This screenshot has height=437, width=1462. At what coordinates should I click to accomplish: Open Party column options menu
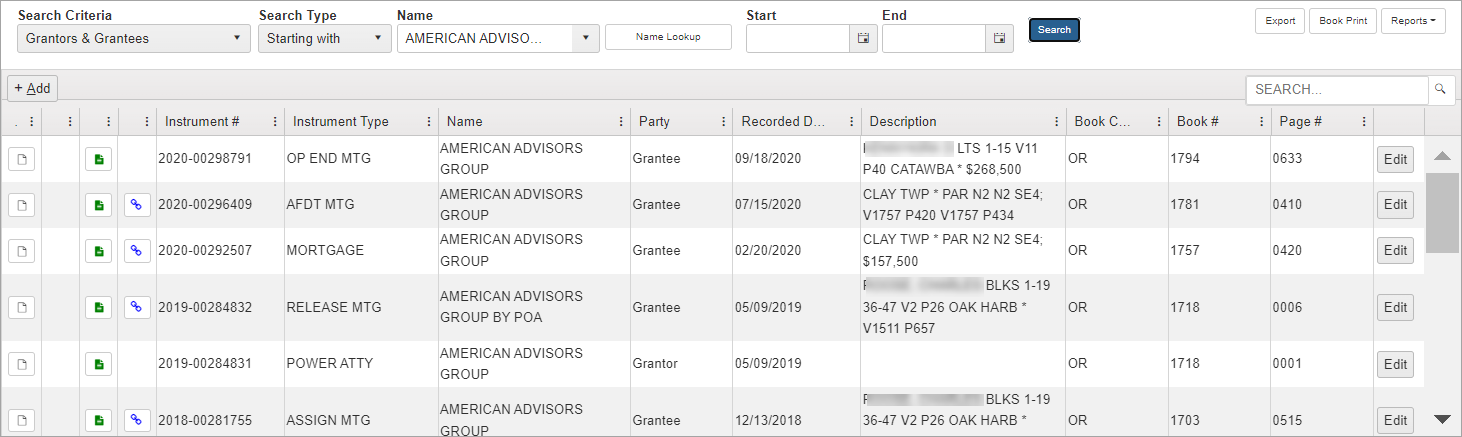pyautogui.click(x=722, y=122)
